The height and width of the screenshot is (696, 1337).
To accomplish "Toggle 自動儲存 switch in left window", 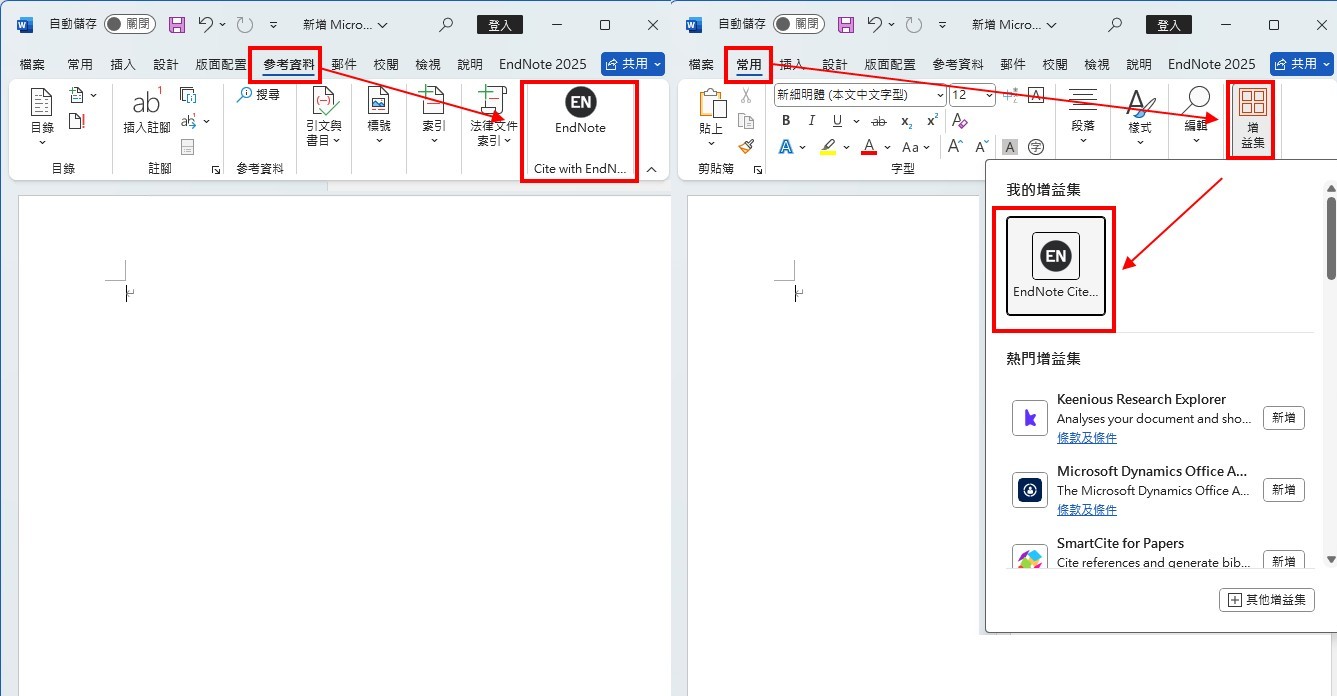I will coord(129,24).
